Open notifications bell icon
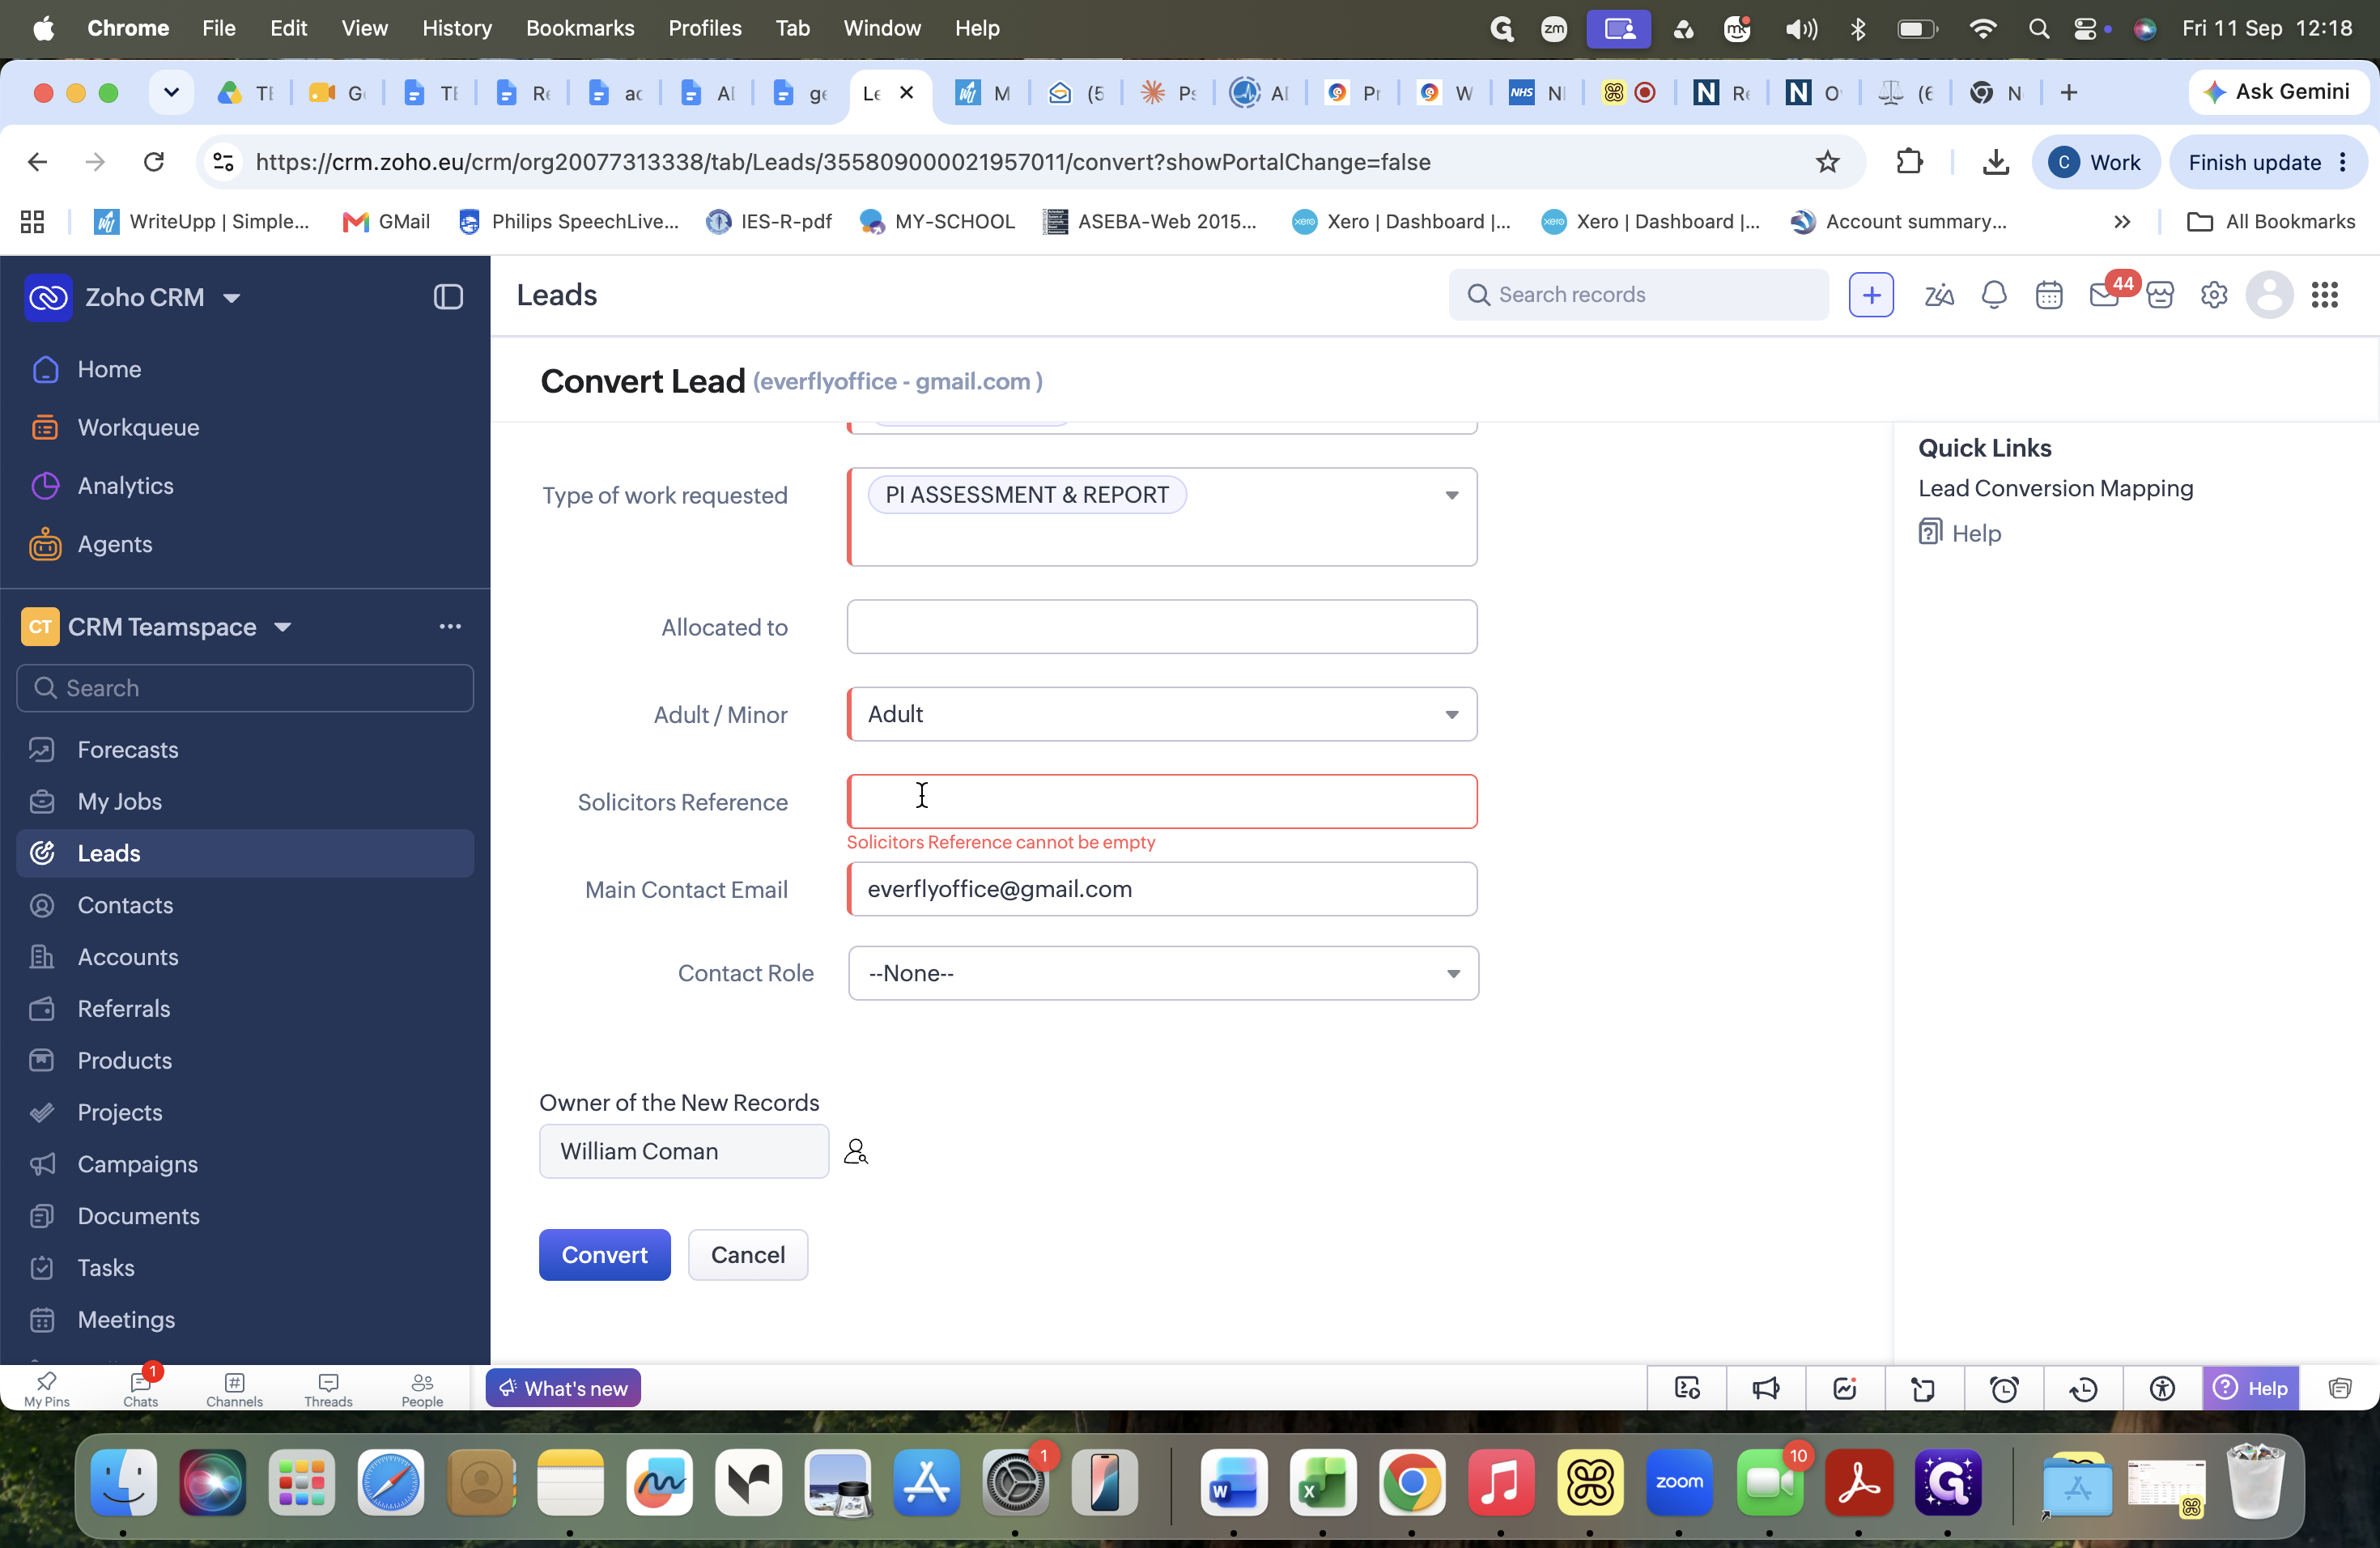The width and height of the screenshot is (2380, 1548). pyautogui.click(x=1994, y=295)
